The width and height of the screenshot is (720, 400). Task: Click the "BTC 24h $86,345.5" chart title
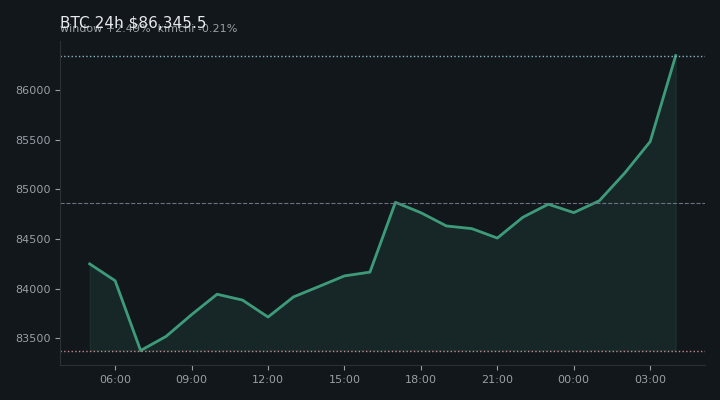(133, 22)
